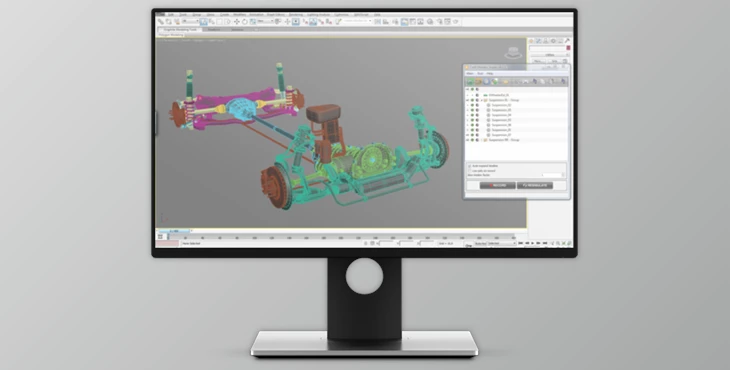The image size is (730, 370).
Task: Open Select by Name in main toolbar
Action: pos(211,21)
